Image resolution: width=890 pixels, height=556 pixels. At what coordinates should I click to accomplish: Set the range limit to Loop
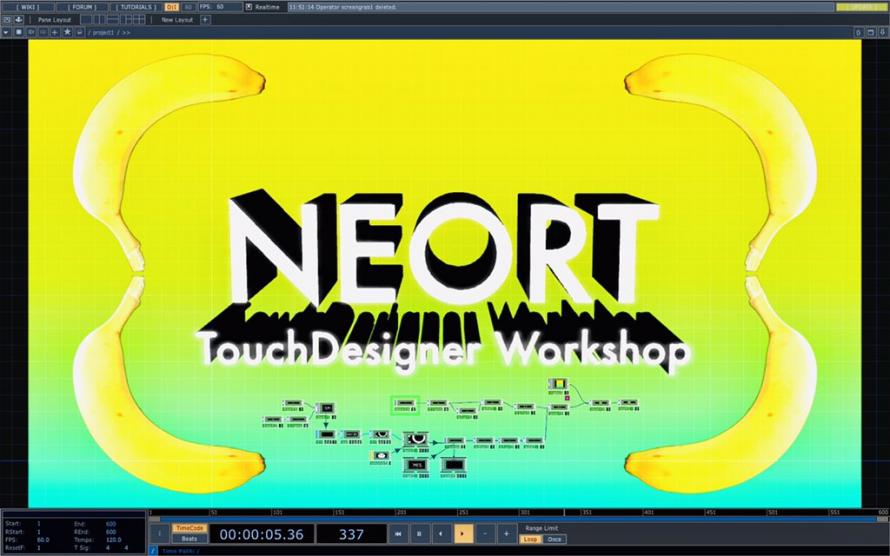pos(530,539)
